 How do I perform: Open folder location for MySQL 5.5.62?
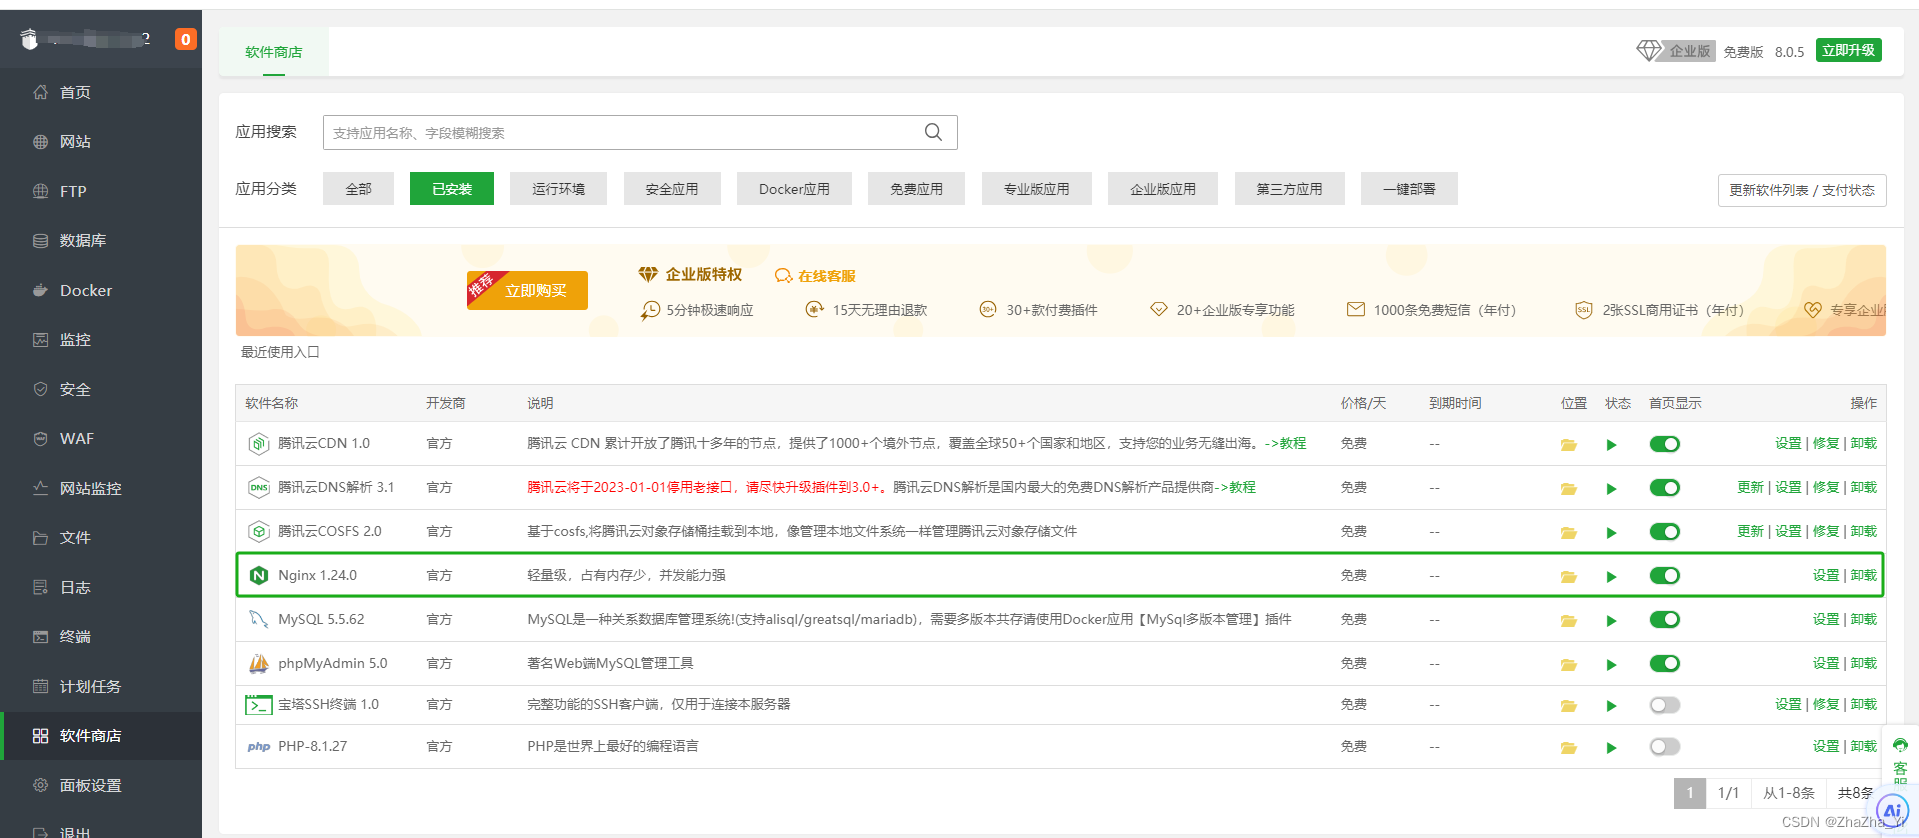click(1568, 621)
